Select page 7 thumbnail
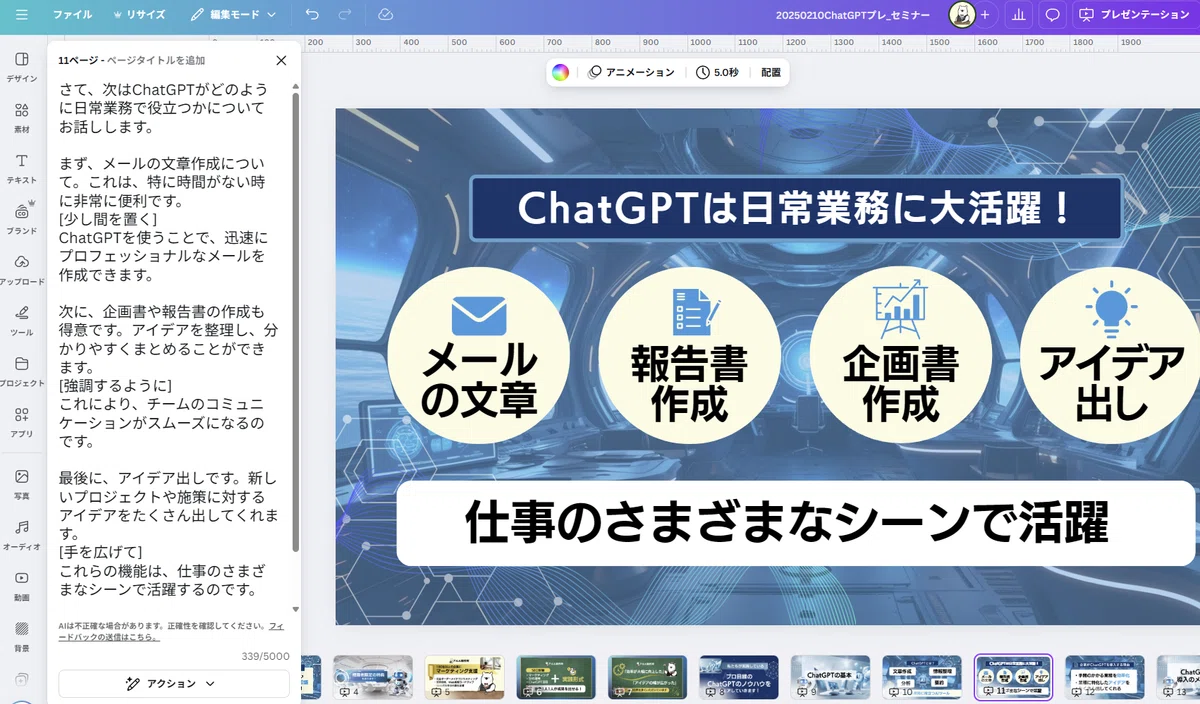The width and height of the screenshot is (1200, 704). tap(647, 677)
